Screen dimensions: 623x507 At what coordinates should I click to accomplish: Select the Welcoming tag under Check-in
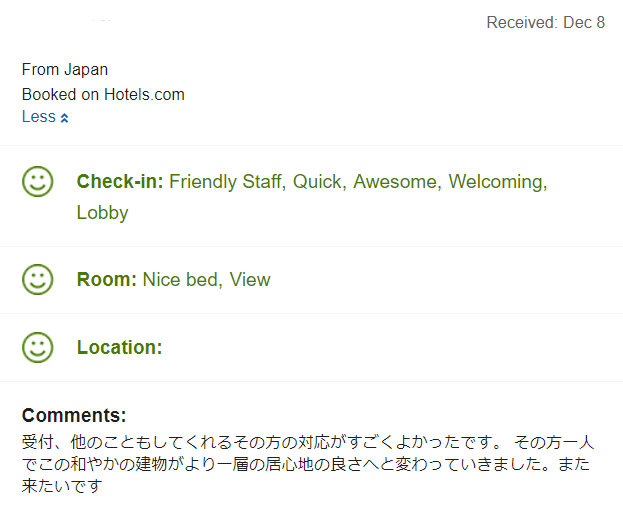(x=495, y=182)
